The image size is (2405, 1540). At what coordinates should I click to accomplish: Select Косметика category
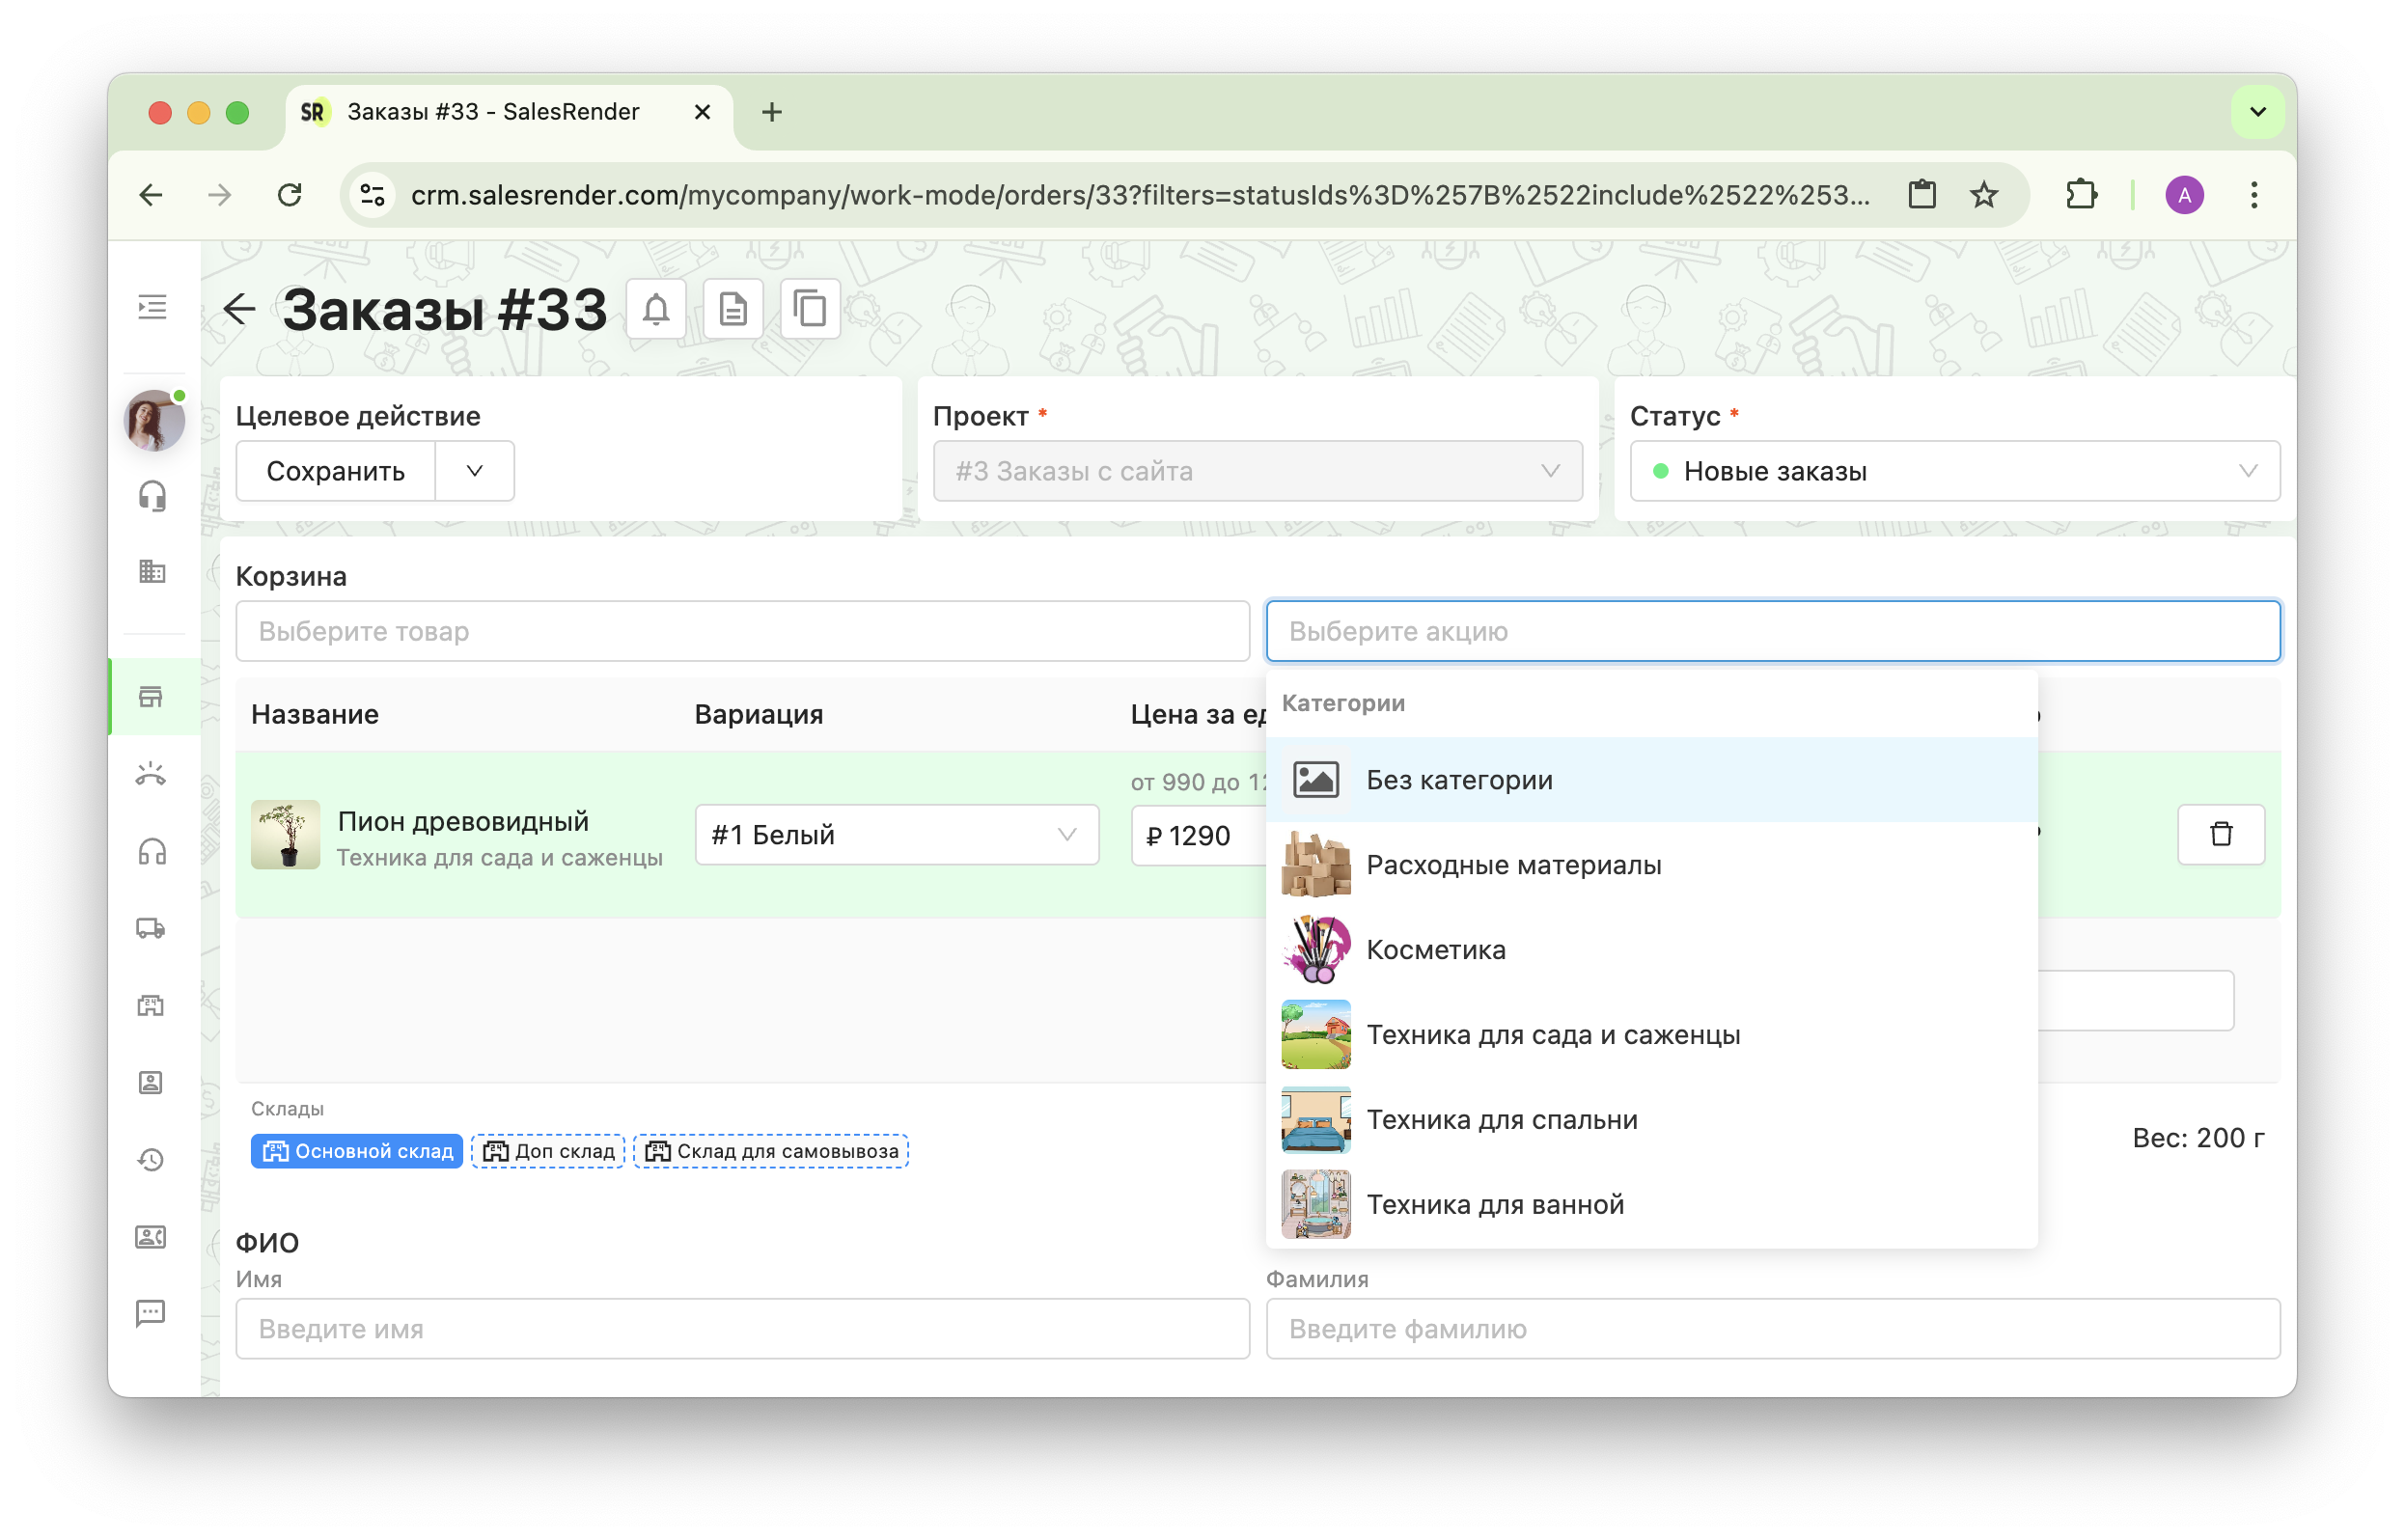[1652, 950]
